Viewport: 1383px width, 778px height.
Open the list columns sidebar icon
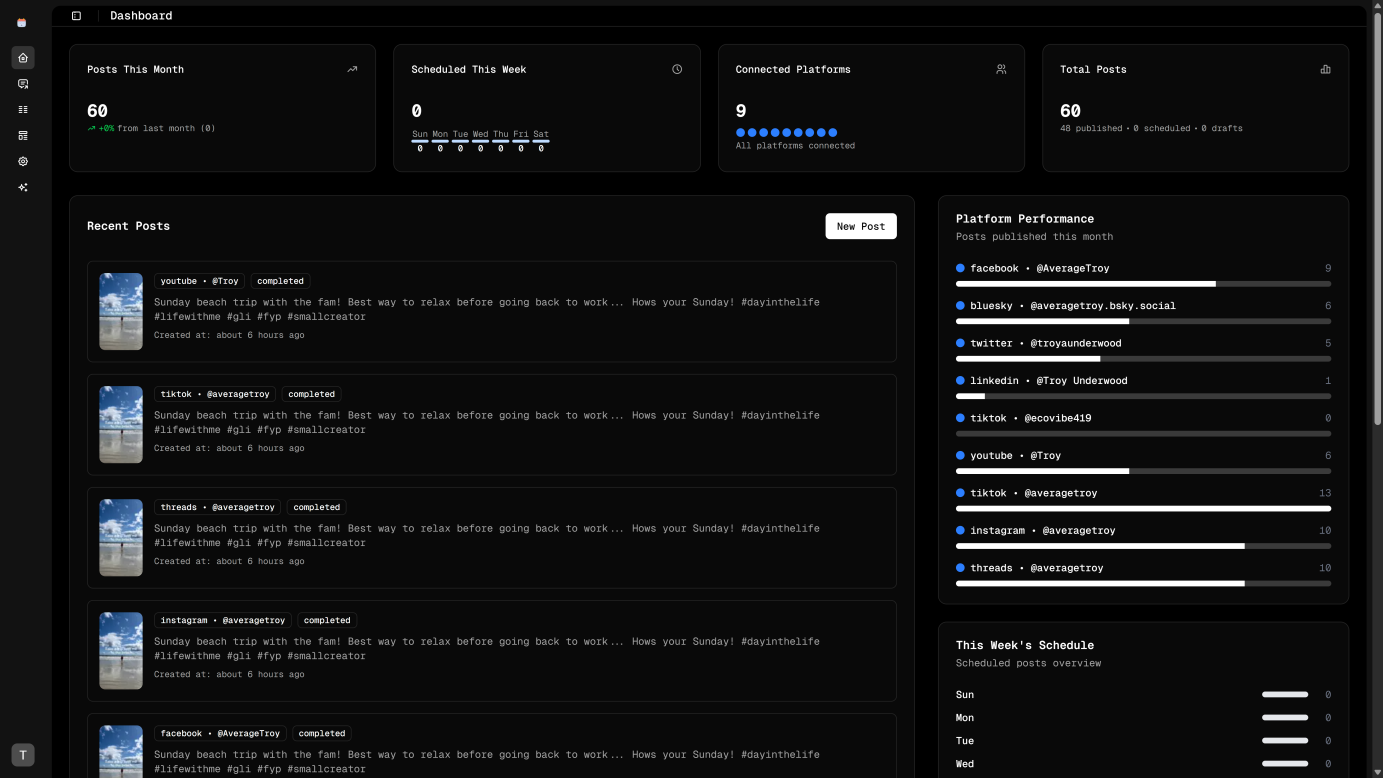pyautogui.click(x=23, y=110)
